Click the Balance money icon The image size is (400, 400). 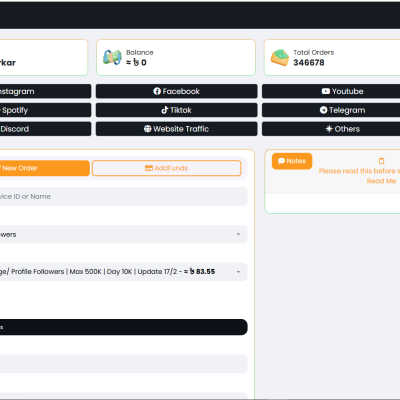[112, 57]
